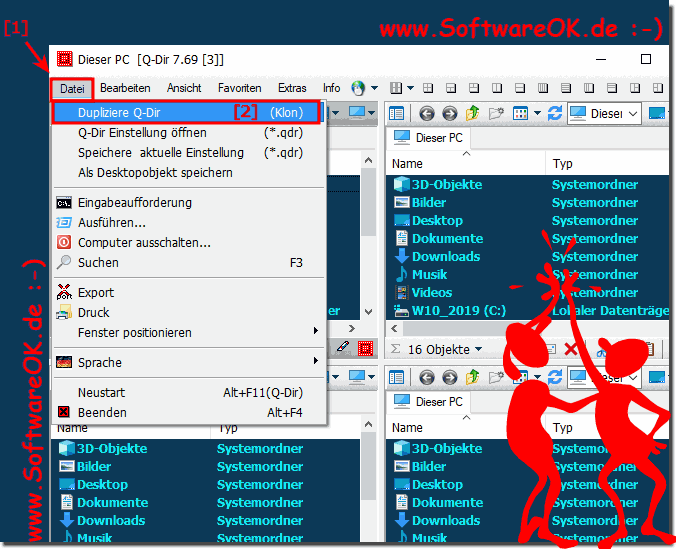
Task: Choose Q-Dir Einstellung öffnen
Action: 190,133
